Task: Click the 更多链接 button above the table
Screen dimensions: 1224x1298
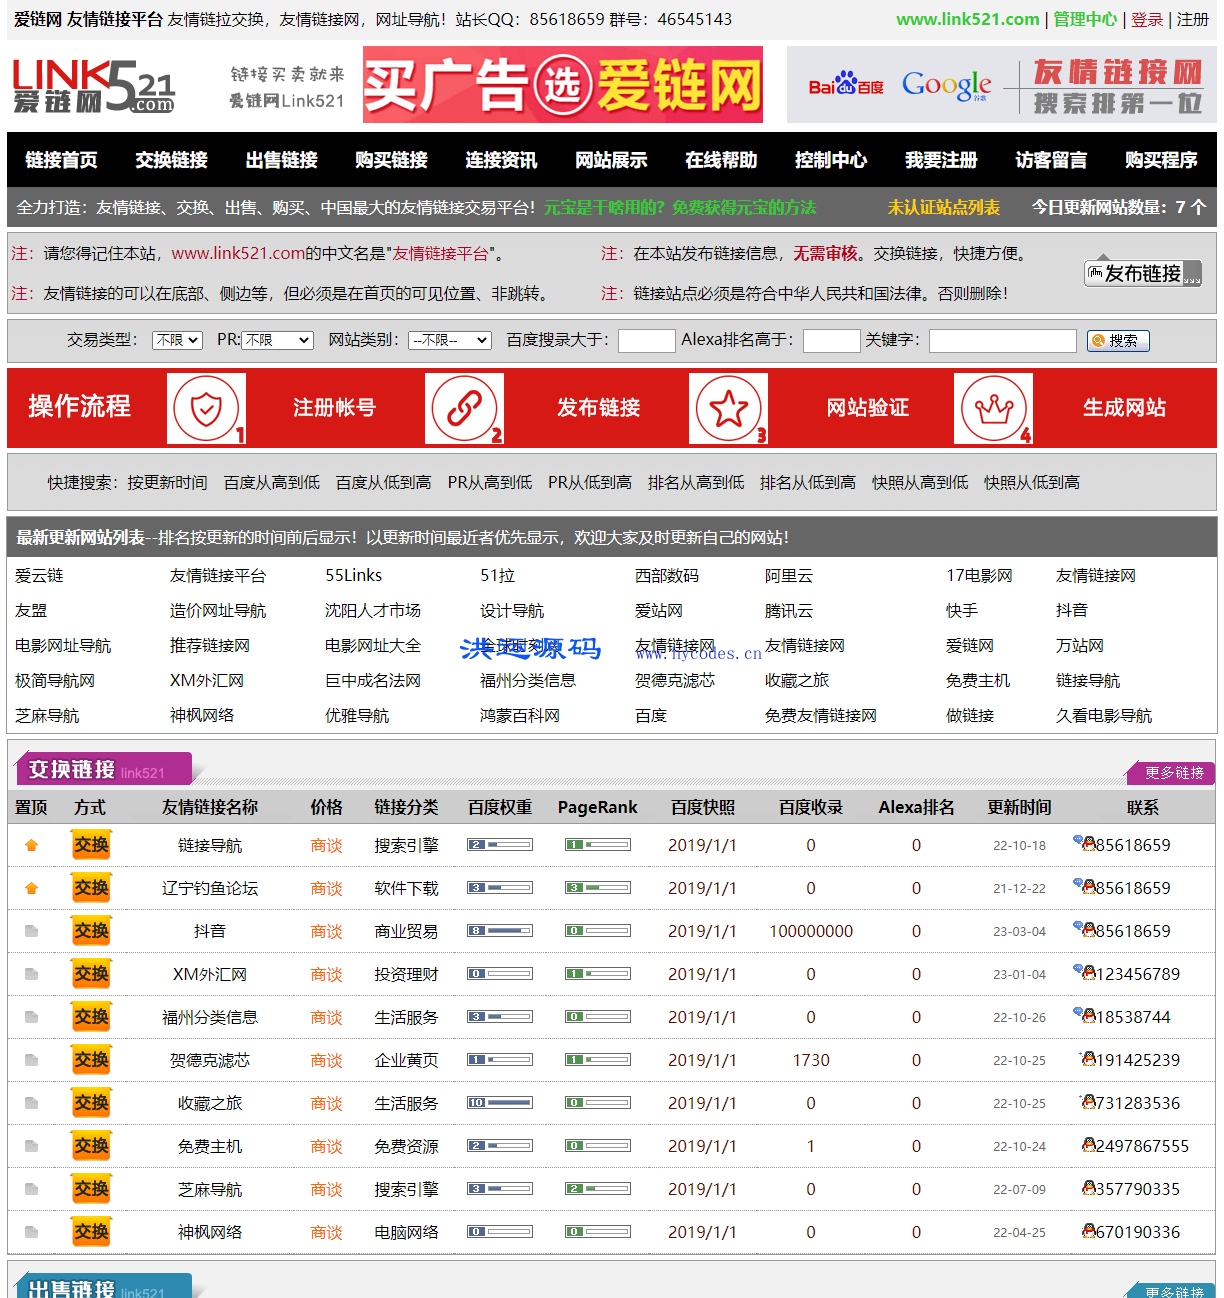Action: [1170, 773]
